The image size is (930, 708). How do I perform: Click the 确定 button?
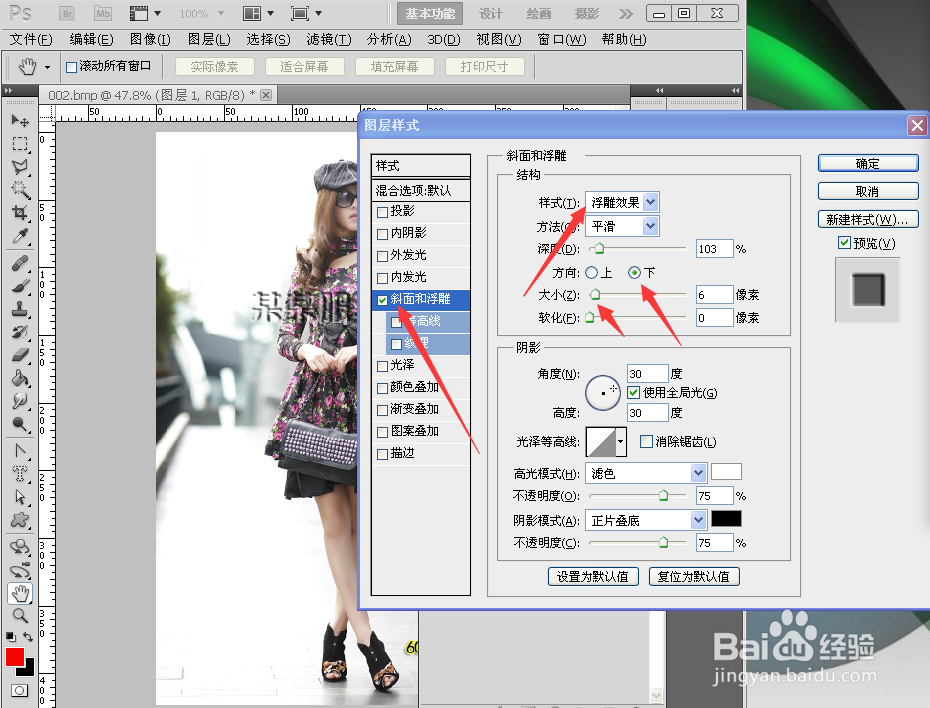(x=868, y=164)
